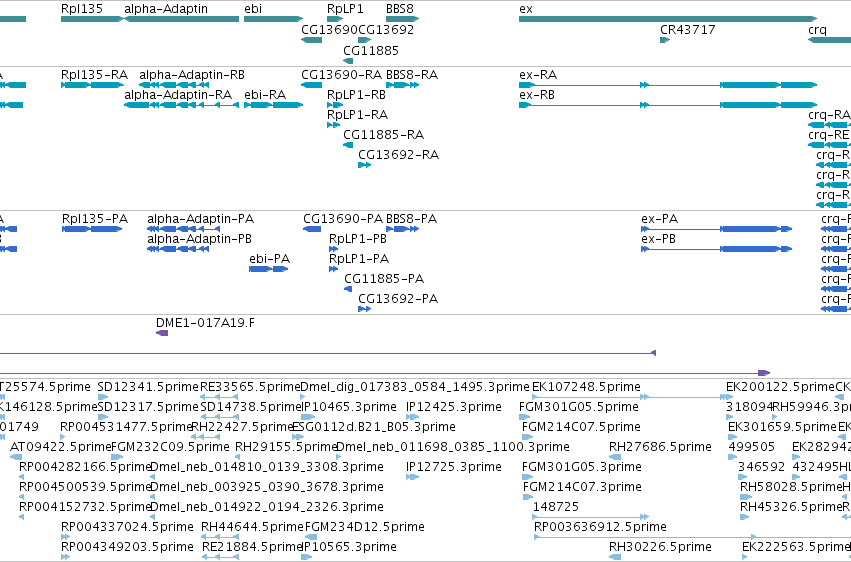
Task: Click the SD12341.5prime EST label
Action: (x=148, y=387)
